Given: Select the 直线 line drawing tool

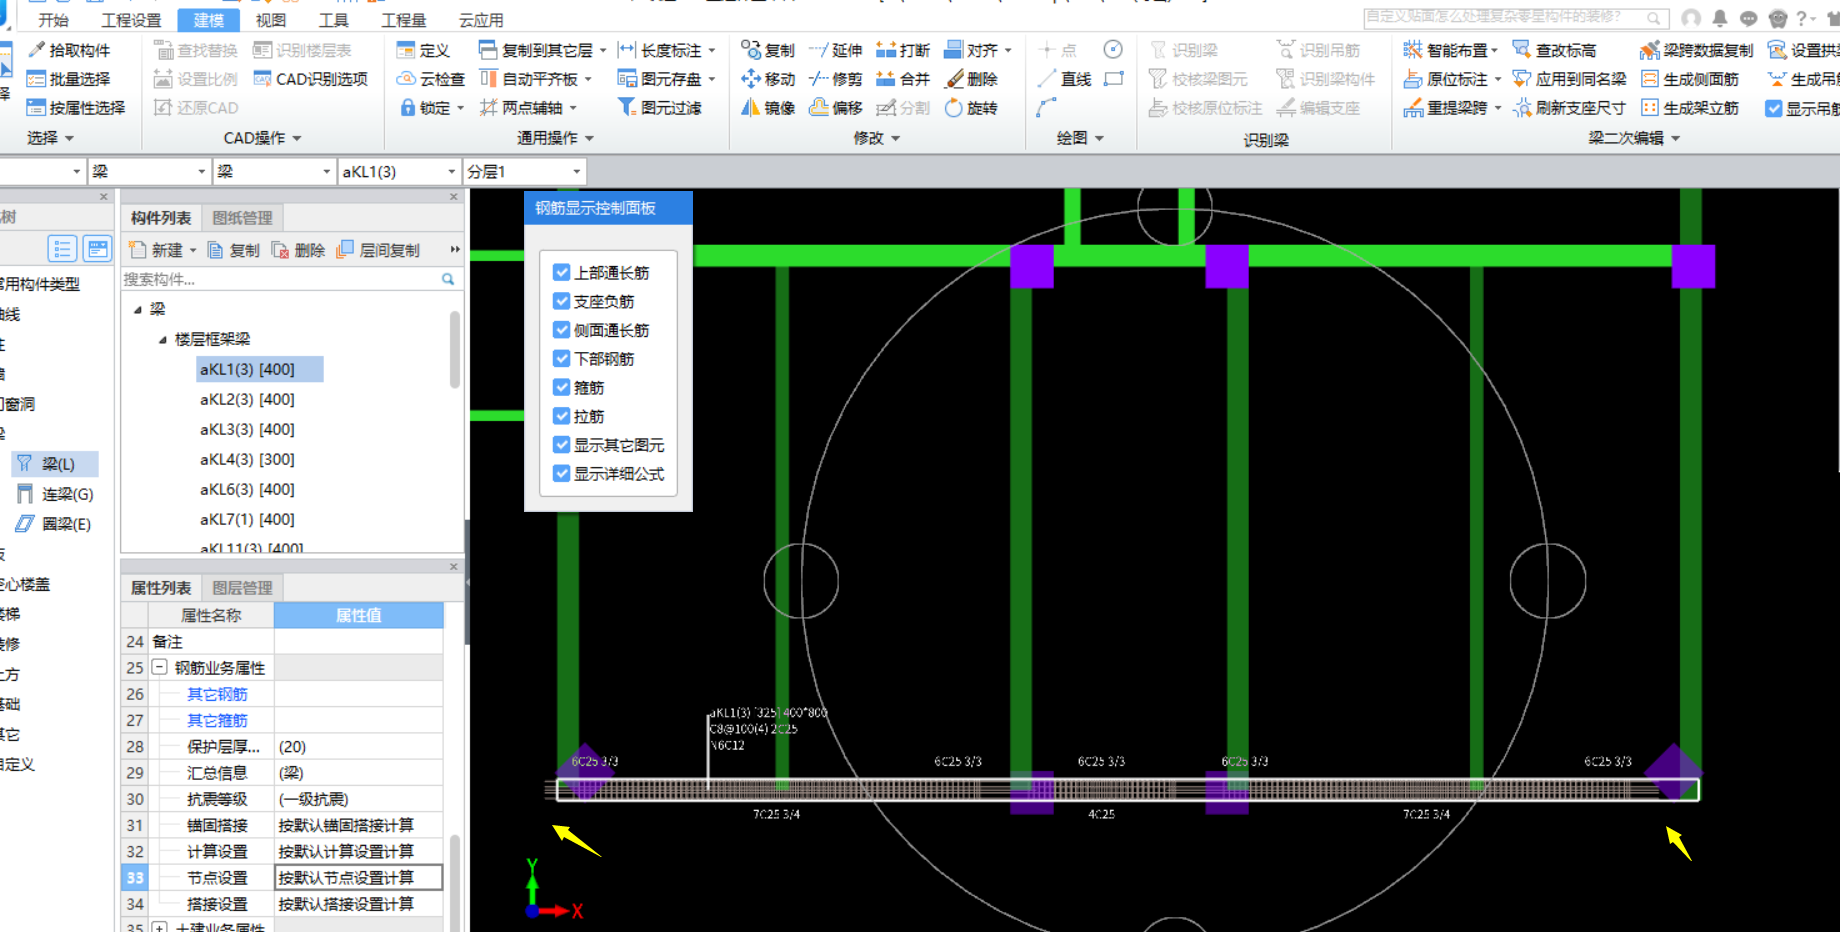Looking at the screenshot, I should [1064, 79].
